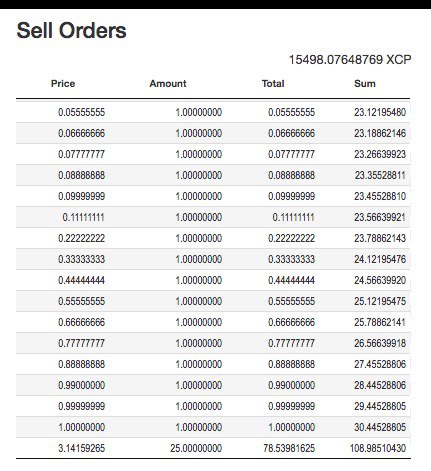Click the Total column header
The image size is (431, 471).
pos(273,83)
